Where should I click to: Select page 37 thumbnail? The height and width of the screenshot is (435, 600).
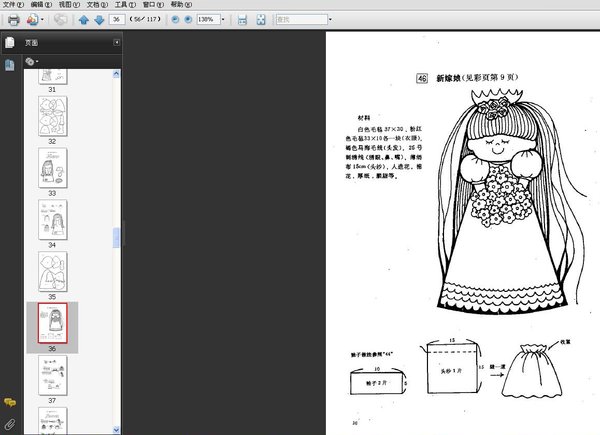pos(53,375)
